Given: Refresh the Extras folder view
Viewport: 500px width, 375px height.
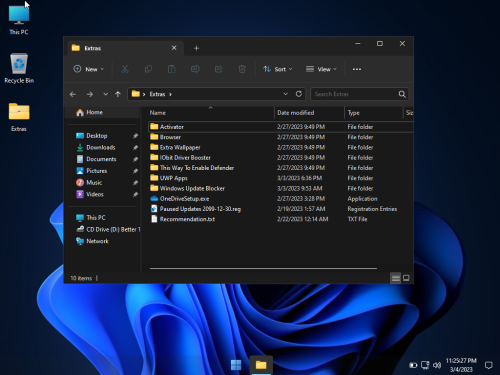Looking at the screenshot, I should (299, 94).
